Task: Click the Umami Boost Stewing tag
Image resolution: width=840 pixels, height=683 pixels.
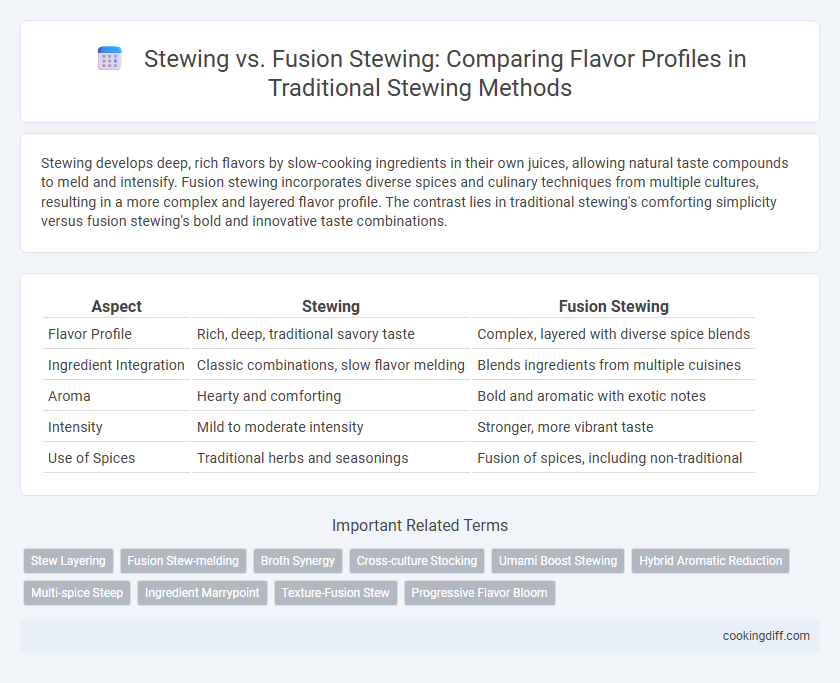Action: click(x=558, y=561)
